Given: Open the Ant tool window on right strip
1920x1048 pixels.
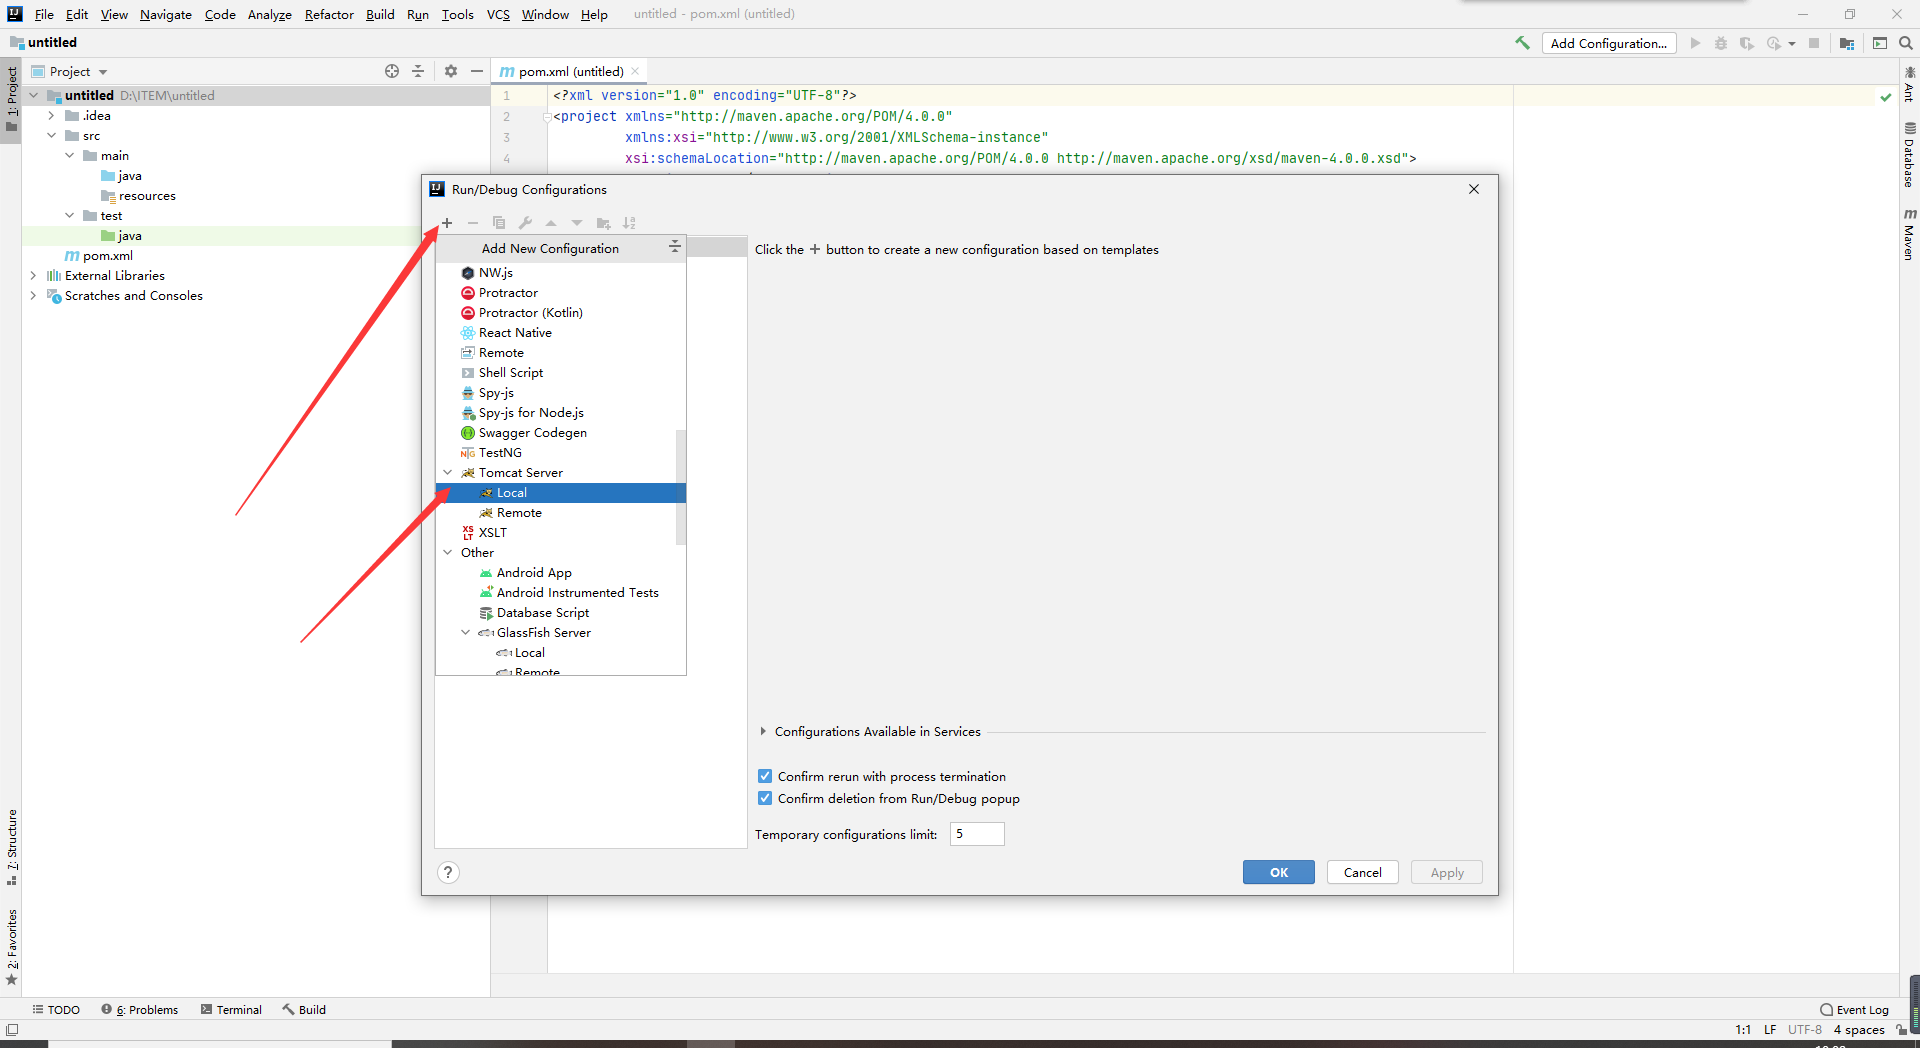Looking at the screenshot, I should tap(1909, 84).
